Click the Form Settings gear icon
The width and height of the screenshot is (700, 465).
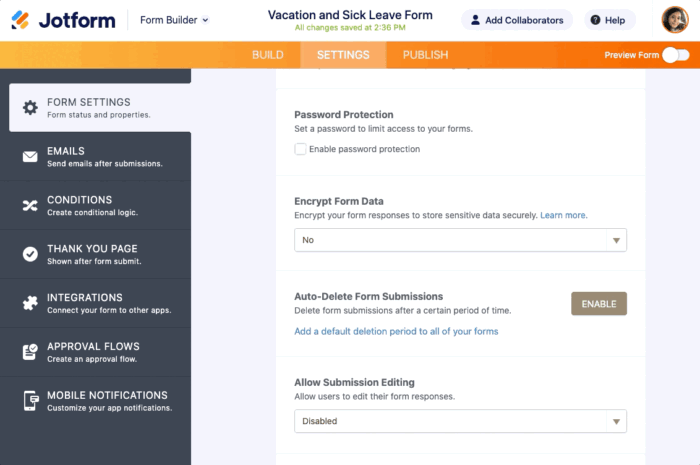pyautogui.click(x=30, y=108)
